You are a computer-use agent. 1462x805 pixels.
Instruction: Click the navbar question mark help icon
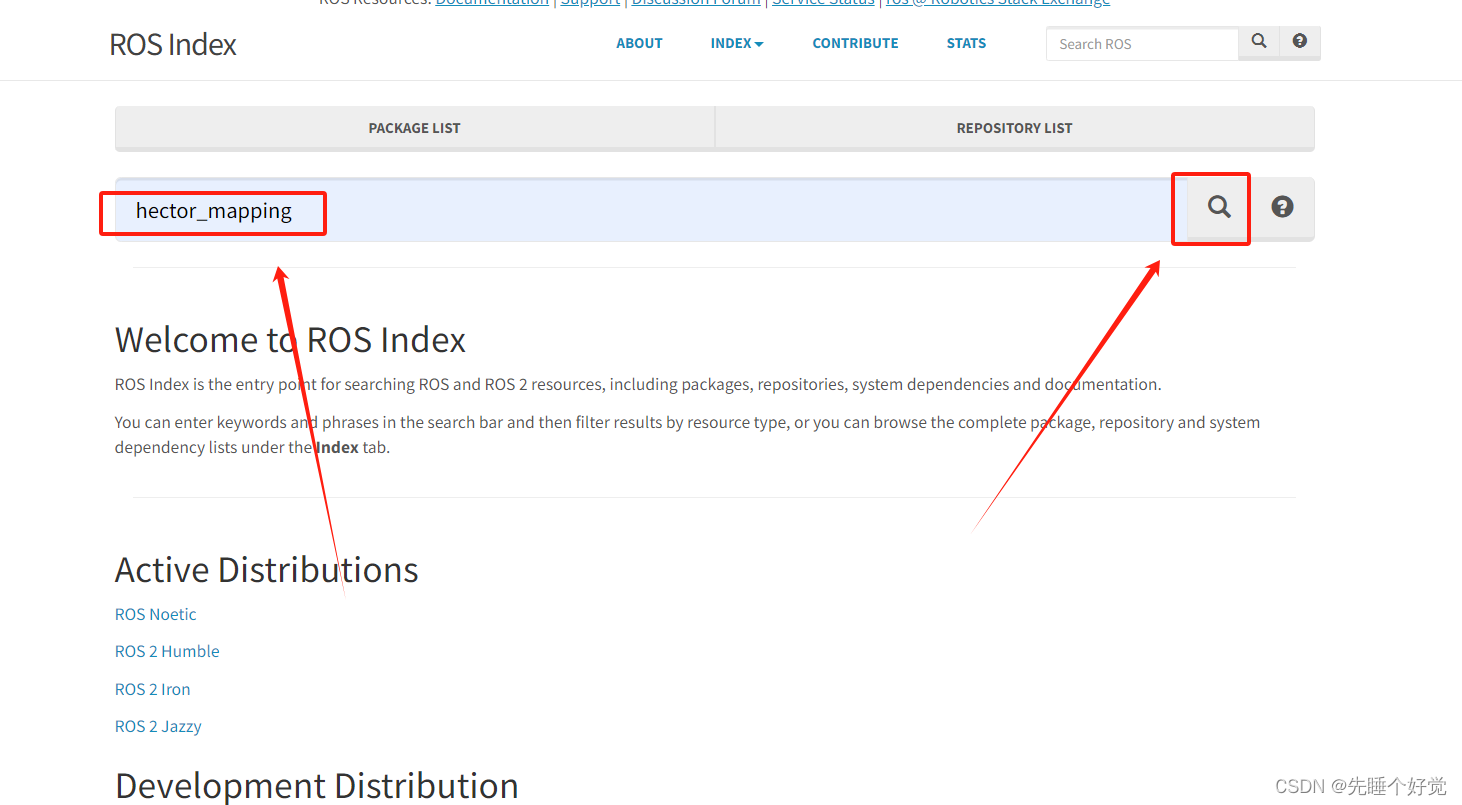[x=1300, y=42]
